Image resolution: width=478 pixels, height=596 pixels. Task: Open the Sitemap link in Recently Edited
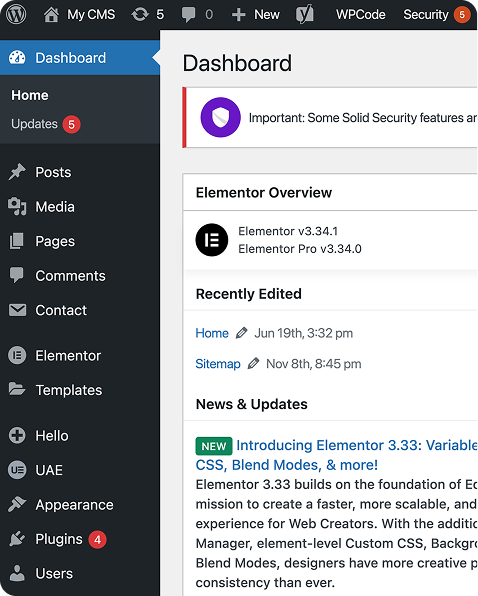[x=218, y=364]
